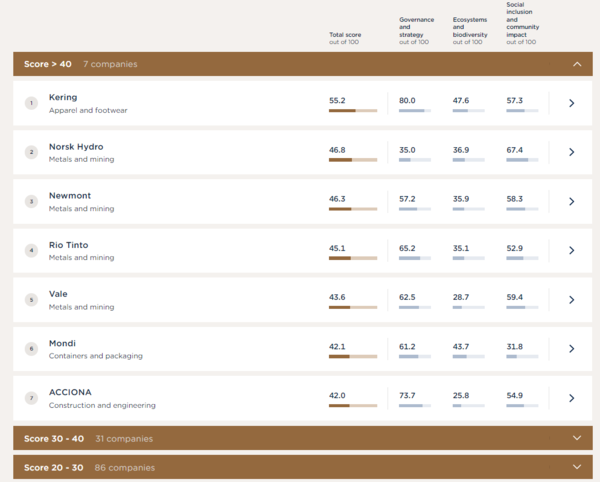Click the arrow icon in ACCIONA row
The height and width of the screenshot is (482, 600).
tap(571, 397)
